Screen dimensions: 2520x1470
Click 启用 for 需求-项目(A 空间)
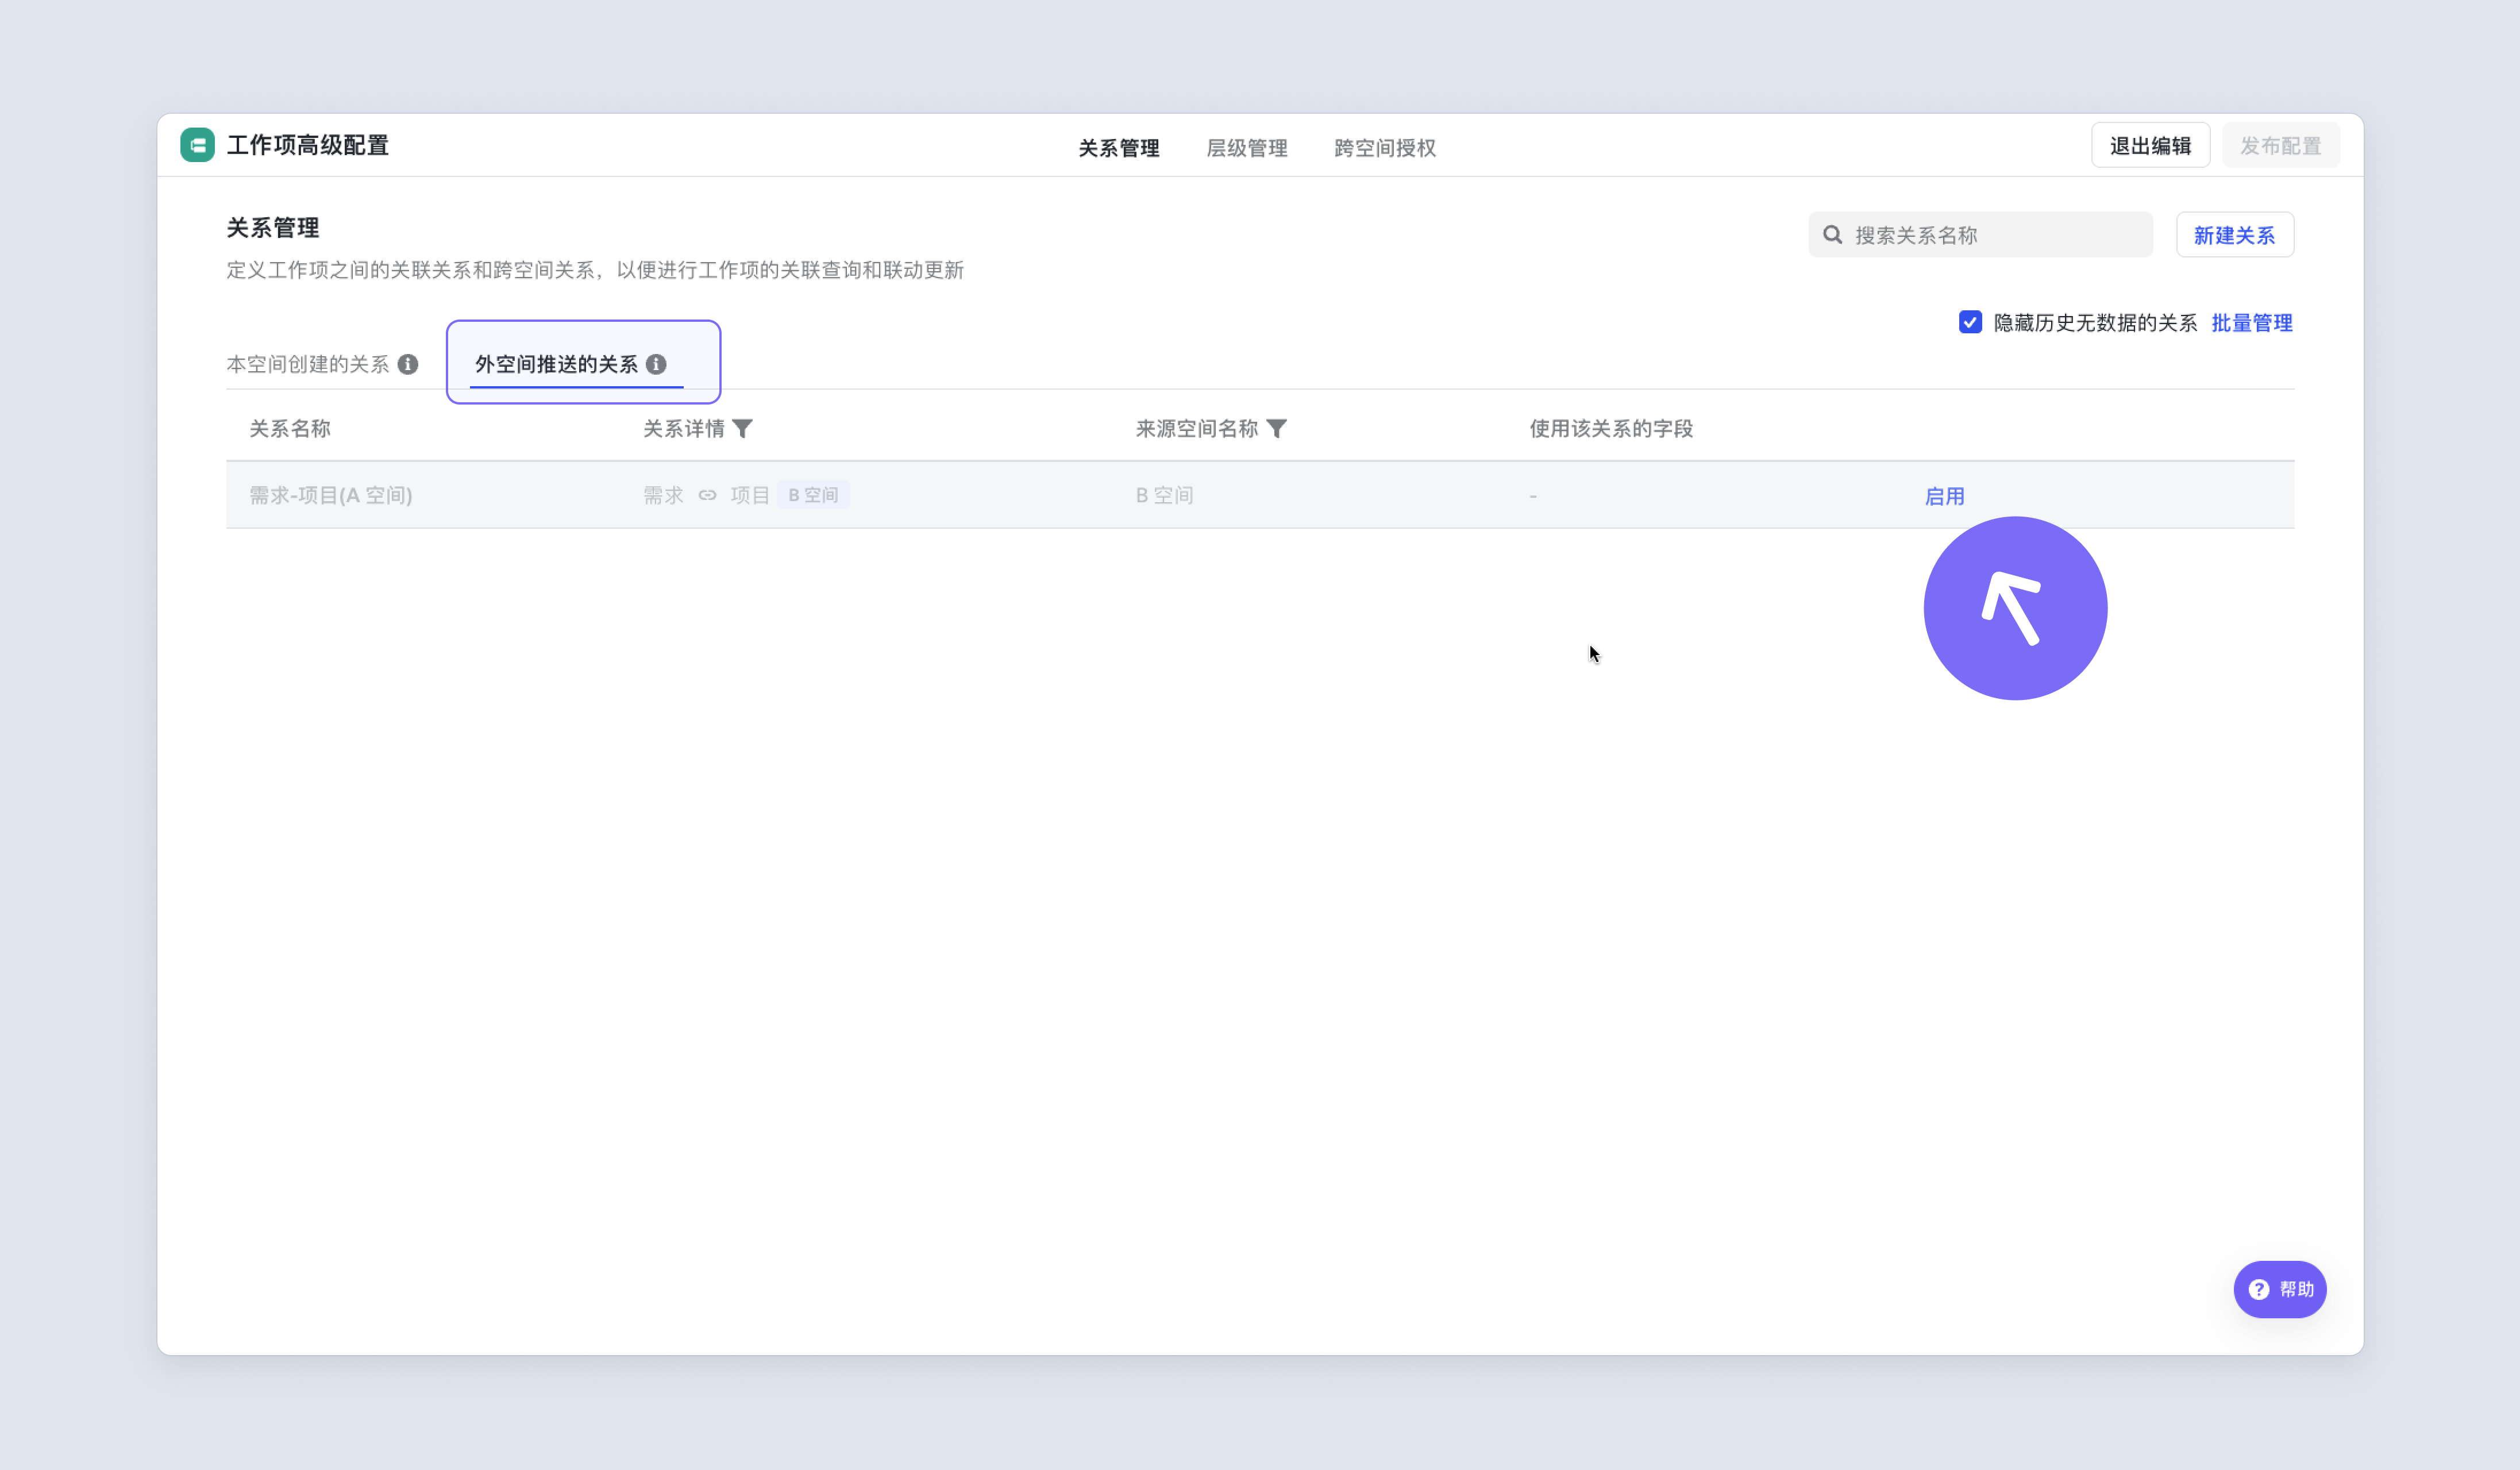[x=1944, y=496]
